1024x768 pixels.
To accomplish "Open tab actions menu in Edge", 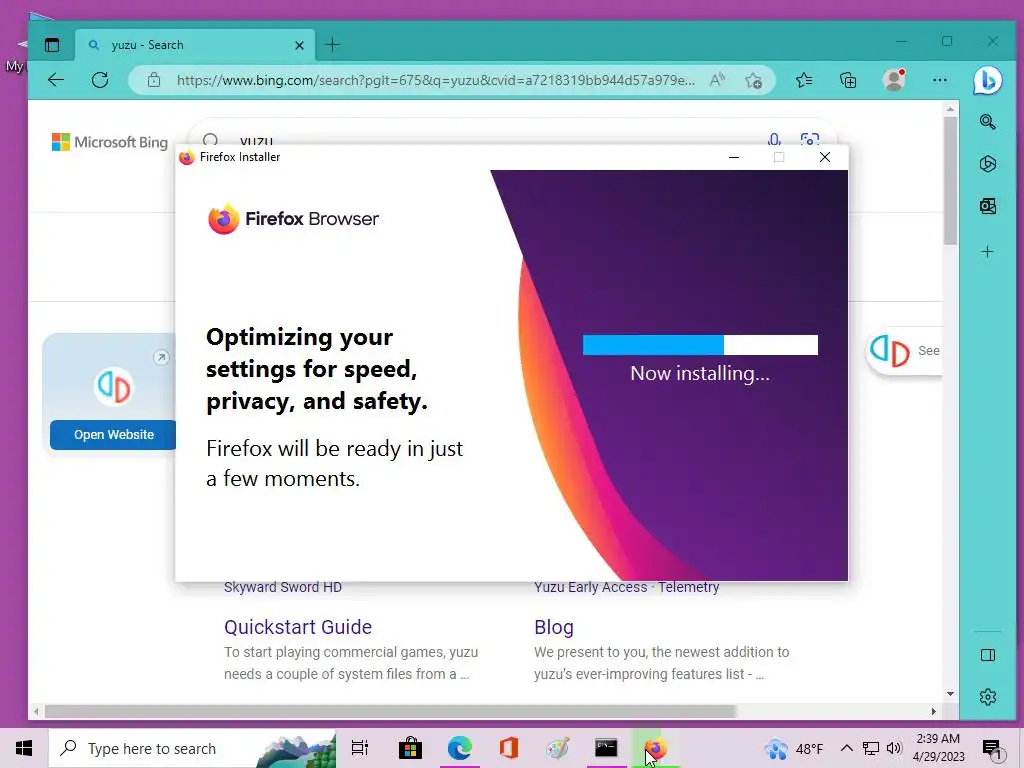I will [x=52, y=45].
